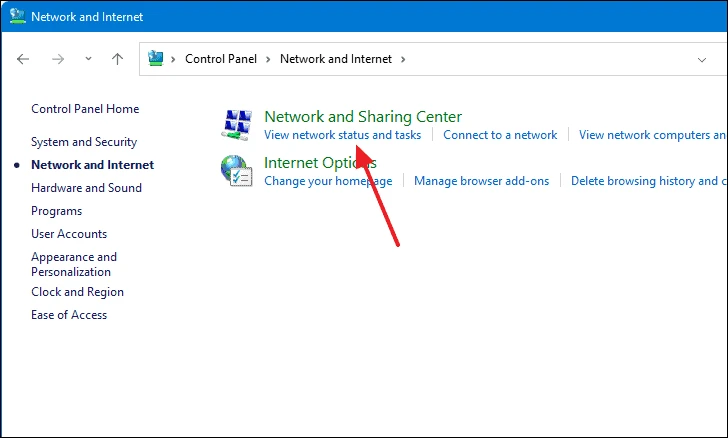Click the Control Panel icon in address bar
Image resolution: width=728 pixels, height=438 pixels.
[156, 59]
